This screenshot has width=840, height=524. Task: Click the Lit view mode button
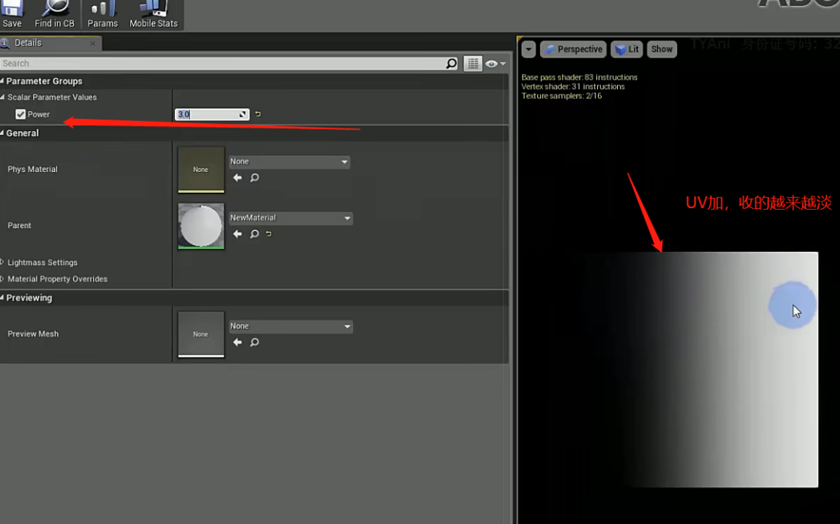(627, 49)
